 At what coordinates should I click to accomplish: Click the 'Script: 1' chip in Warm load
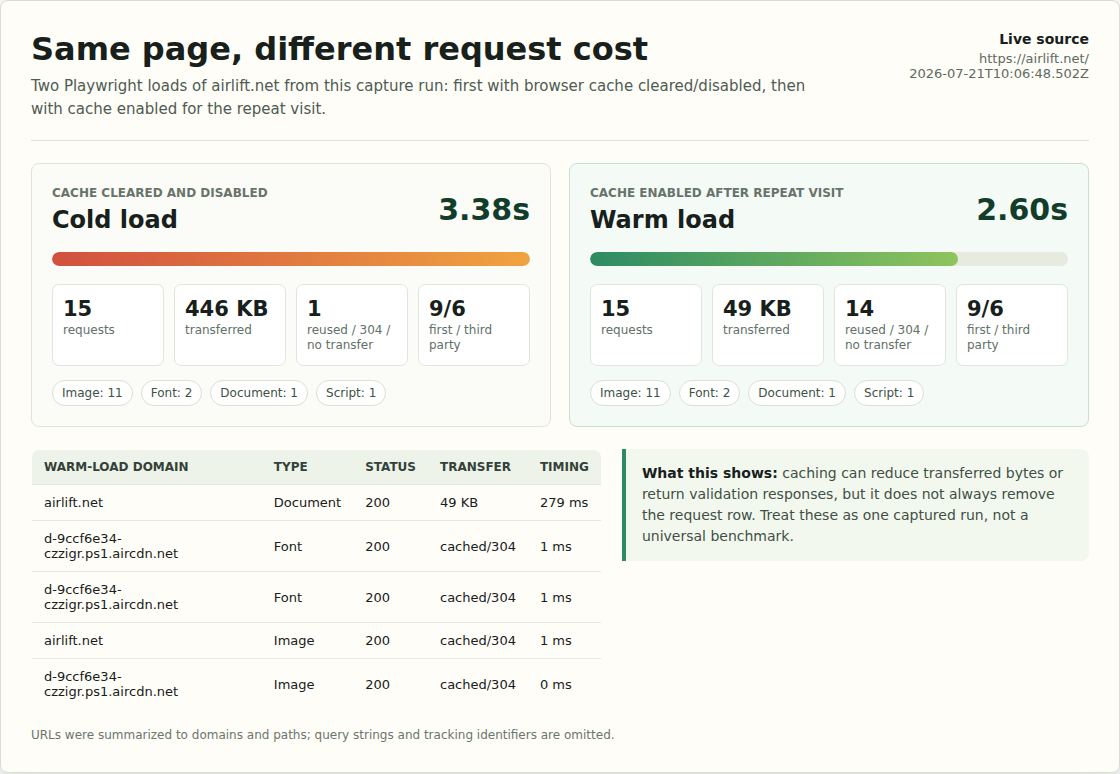(889, 393)
